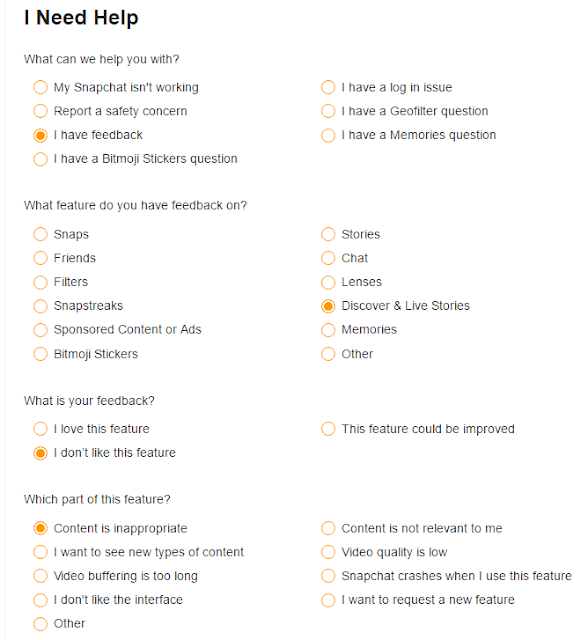Pick "Video quality is low" option
588x640 pixels.
[x=328, y=552]
